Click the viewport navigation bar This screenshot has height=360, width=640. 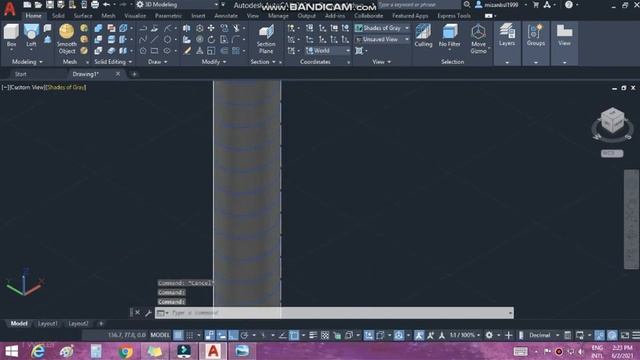[x=631, y=219]
